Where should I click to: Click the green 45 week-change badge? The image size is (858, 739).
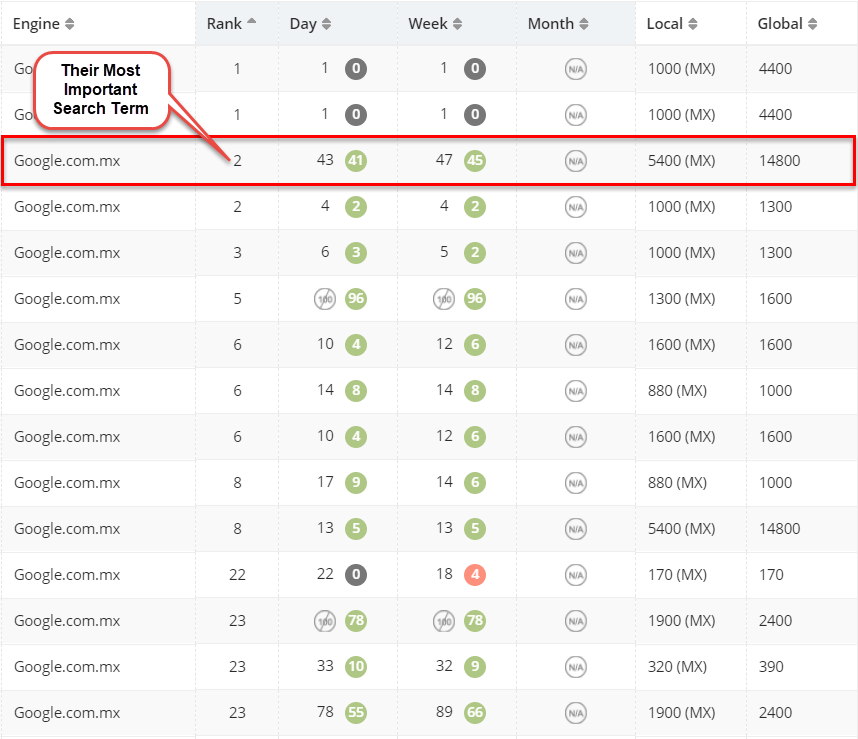(474, 160)
